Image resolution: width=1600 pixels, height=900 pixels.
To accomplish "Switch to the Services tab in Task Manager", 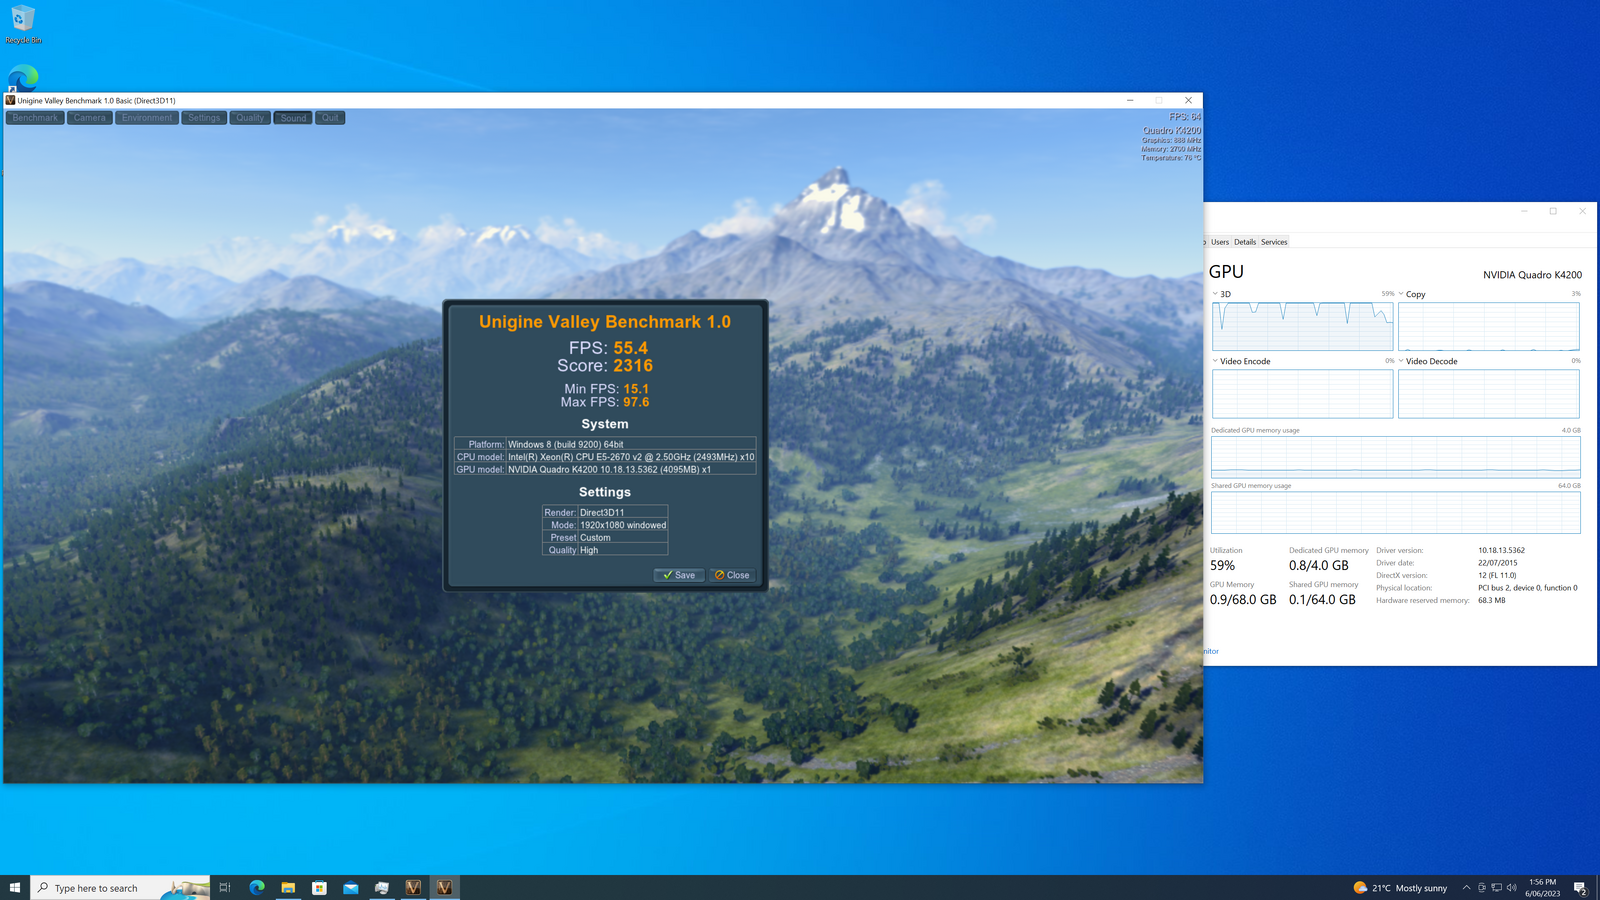I will pyautogui.click(x=1274, y=242).
